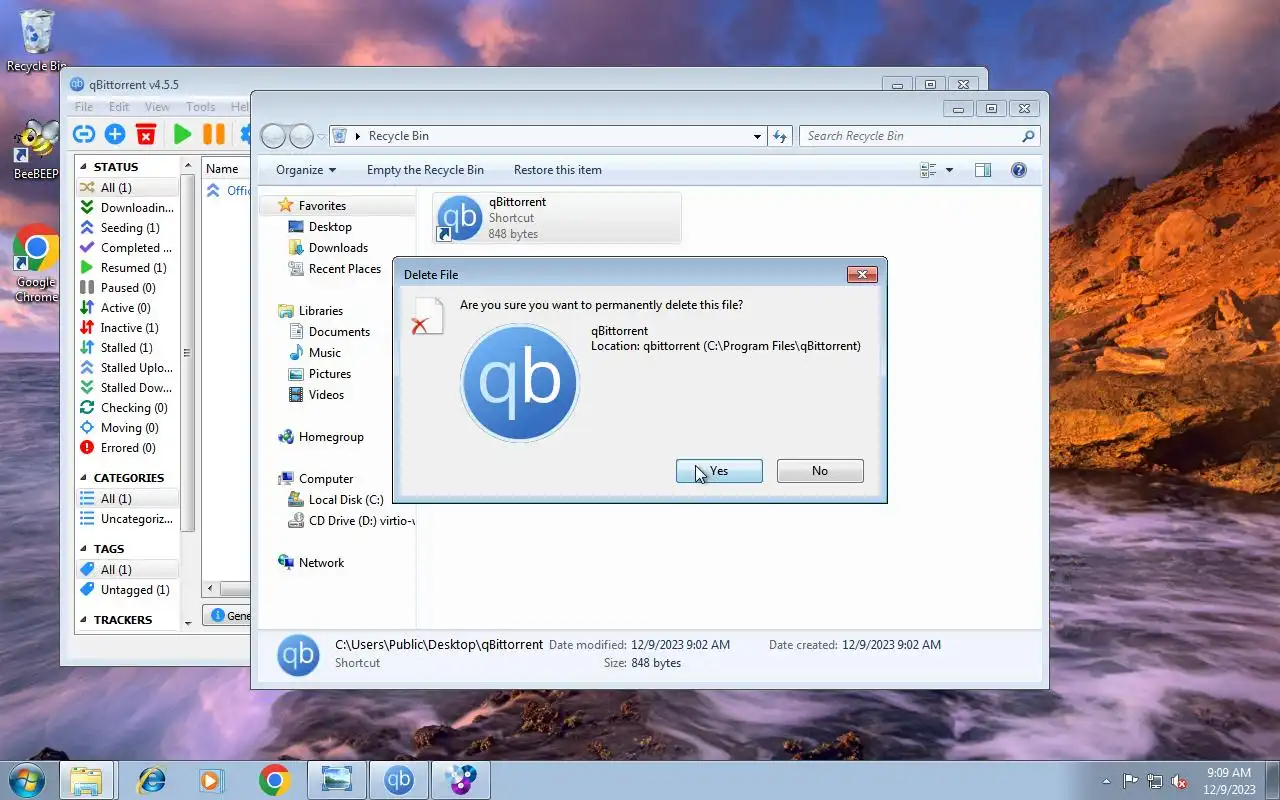Select the Seeding (1) status filter
The height and width of the screenshot is (800, 1280).
127,228
